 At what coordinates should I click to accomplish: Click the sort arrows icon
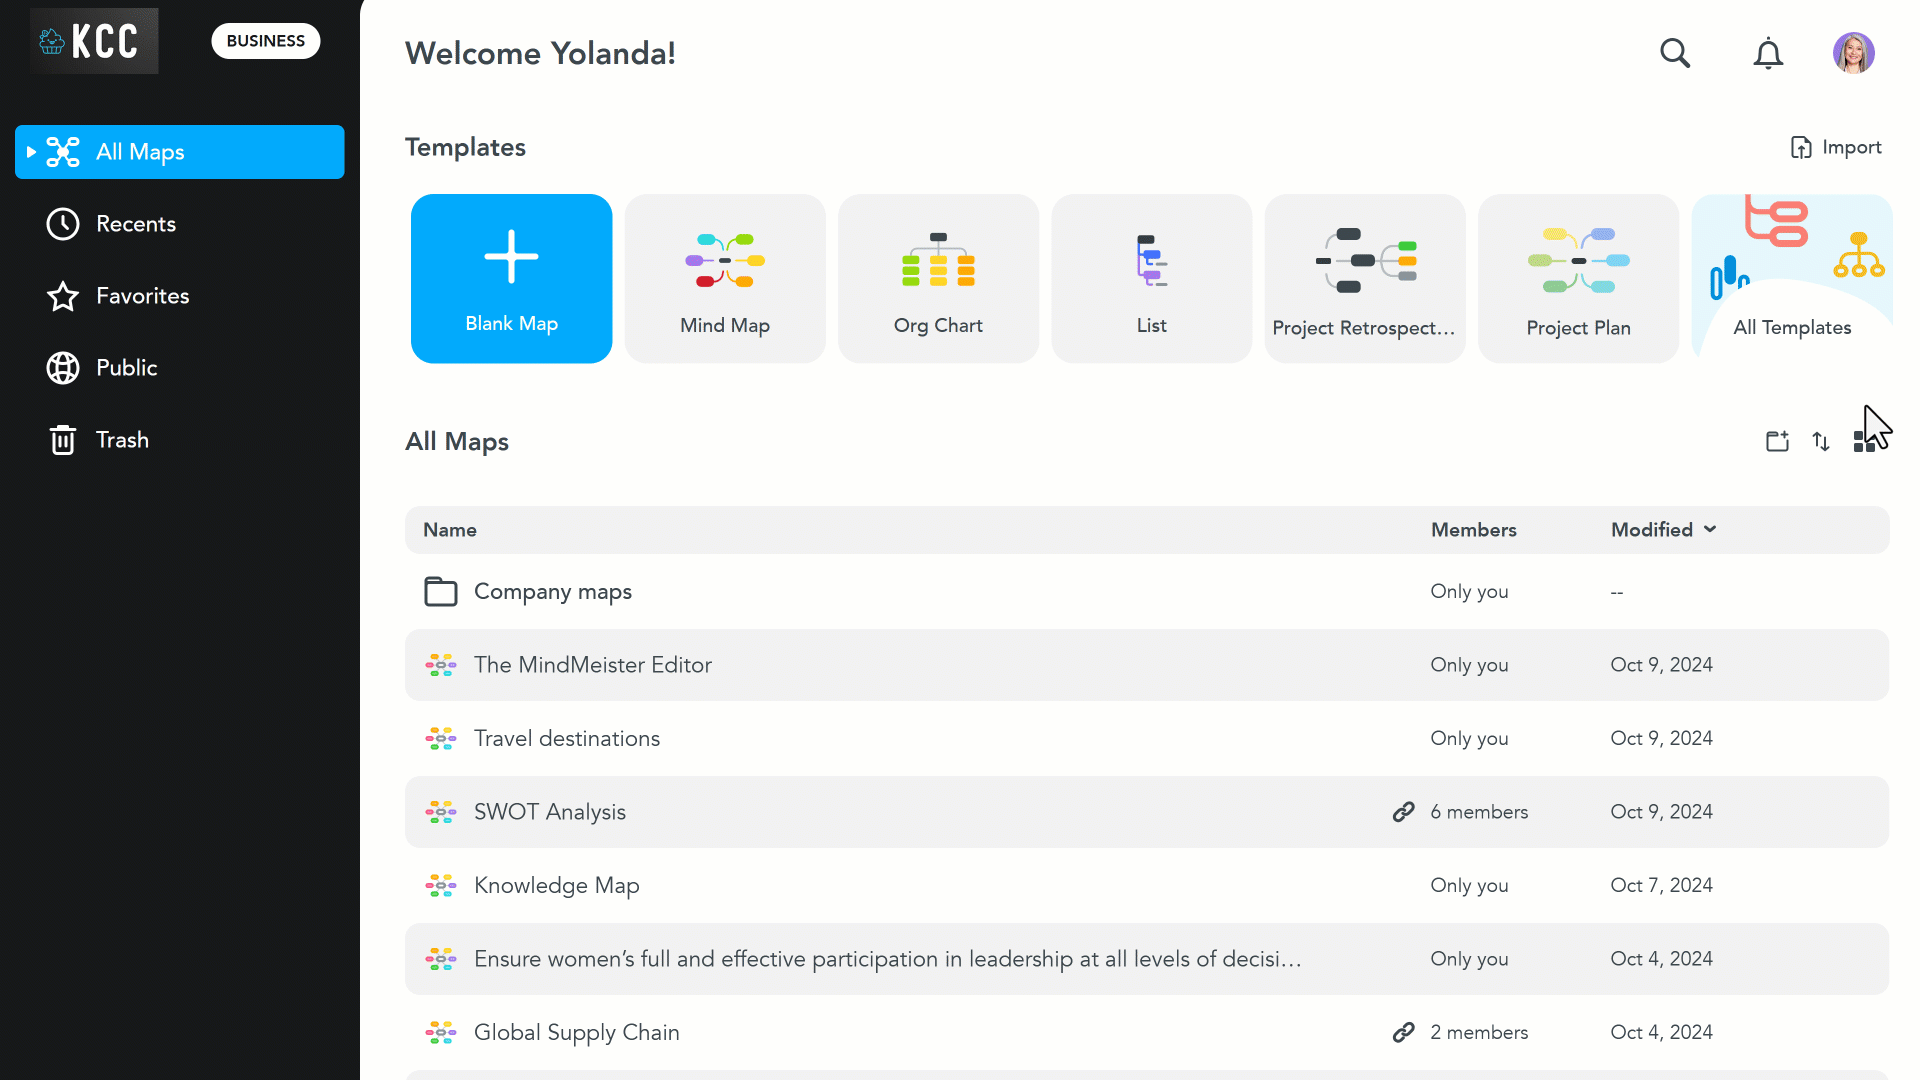coord(1821,441)
